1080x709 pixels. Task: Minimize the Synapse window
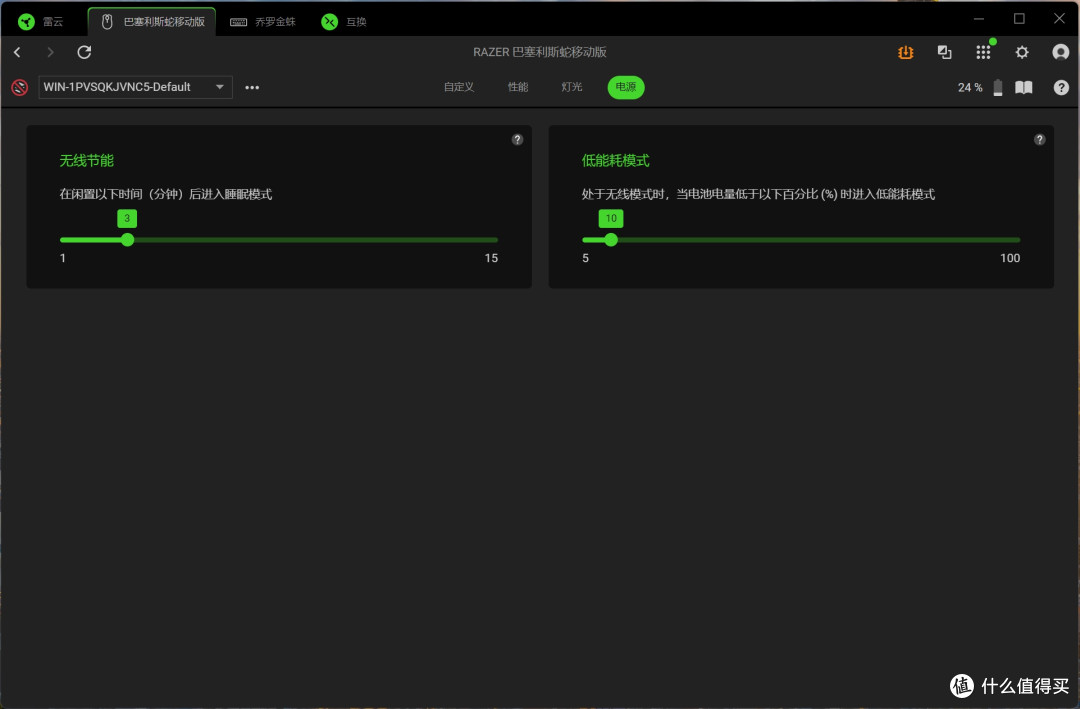point(979,19)
